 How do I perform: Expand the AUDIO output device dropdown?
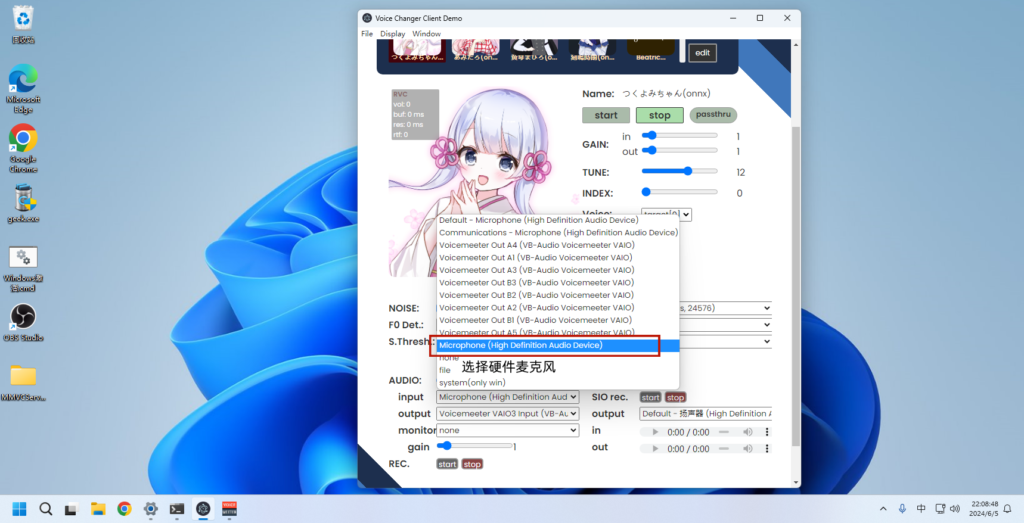[507, 413]
